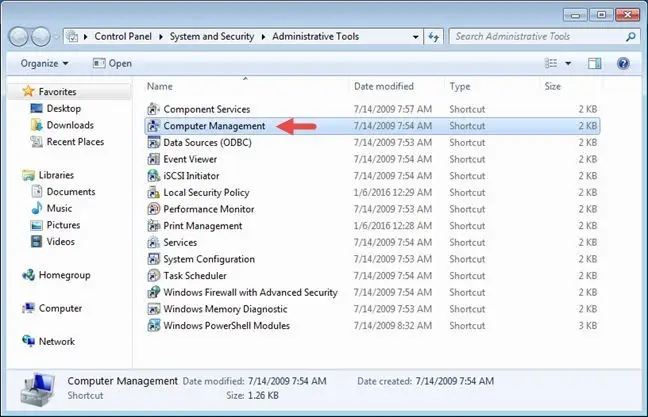This screenshot has height=417, width=648.
Task: Open the Help question mark icon
Action: tap(623, 63)
